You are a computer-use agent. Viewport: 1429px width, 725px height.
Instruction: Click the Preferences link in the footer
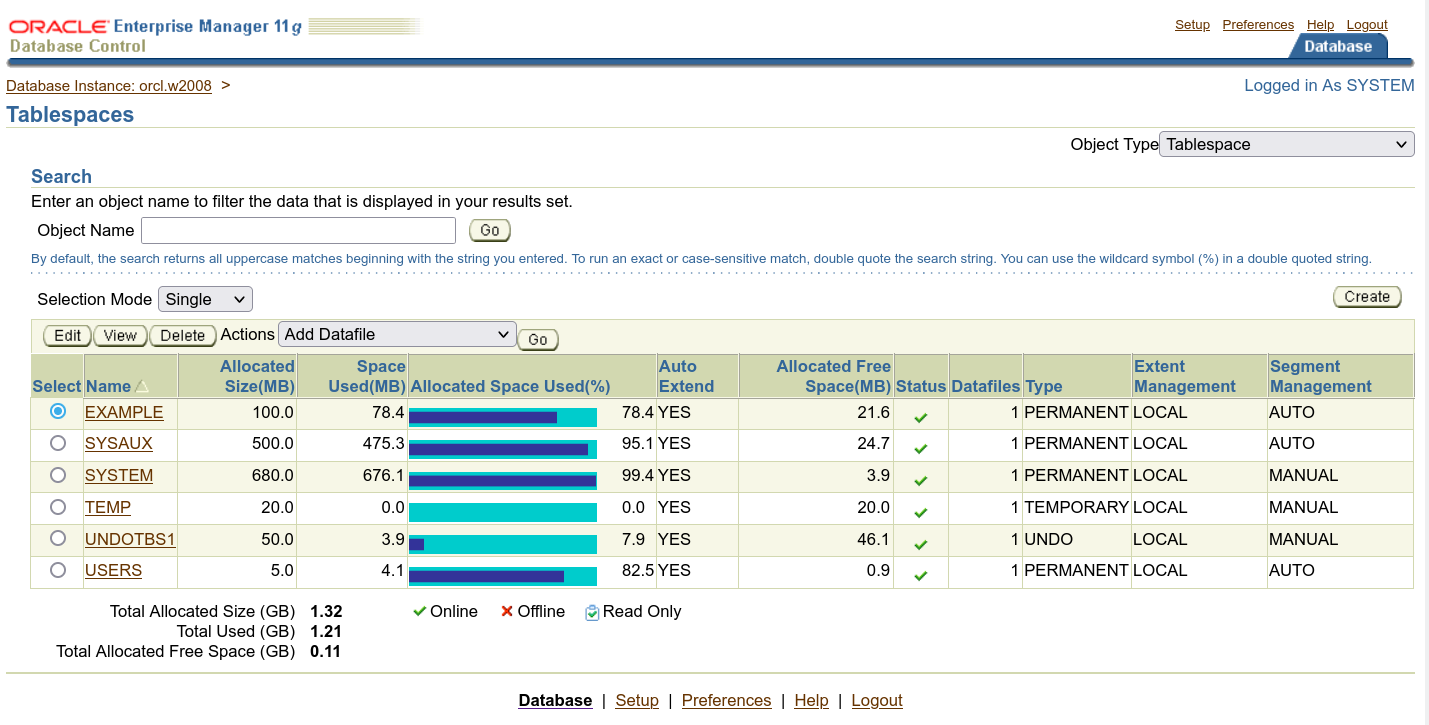click(726, 700)
